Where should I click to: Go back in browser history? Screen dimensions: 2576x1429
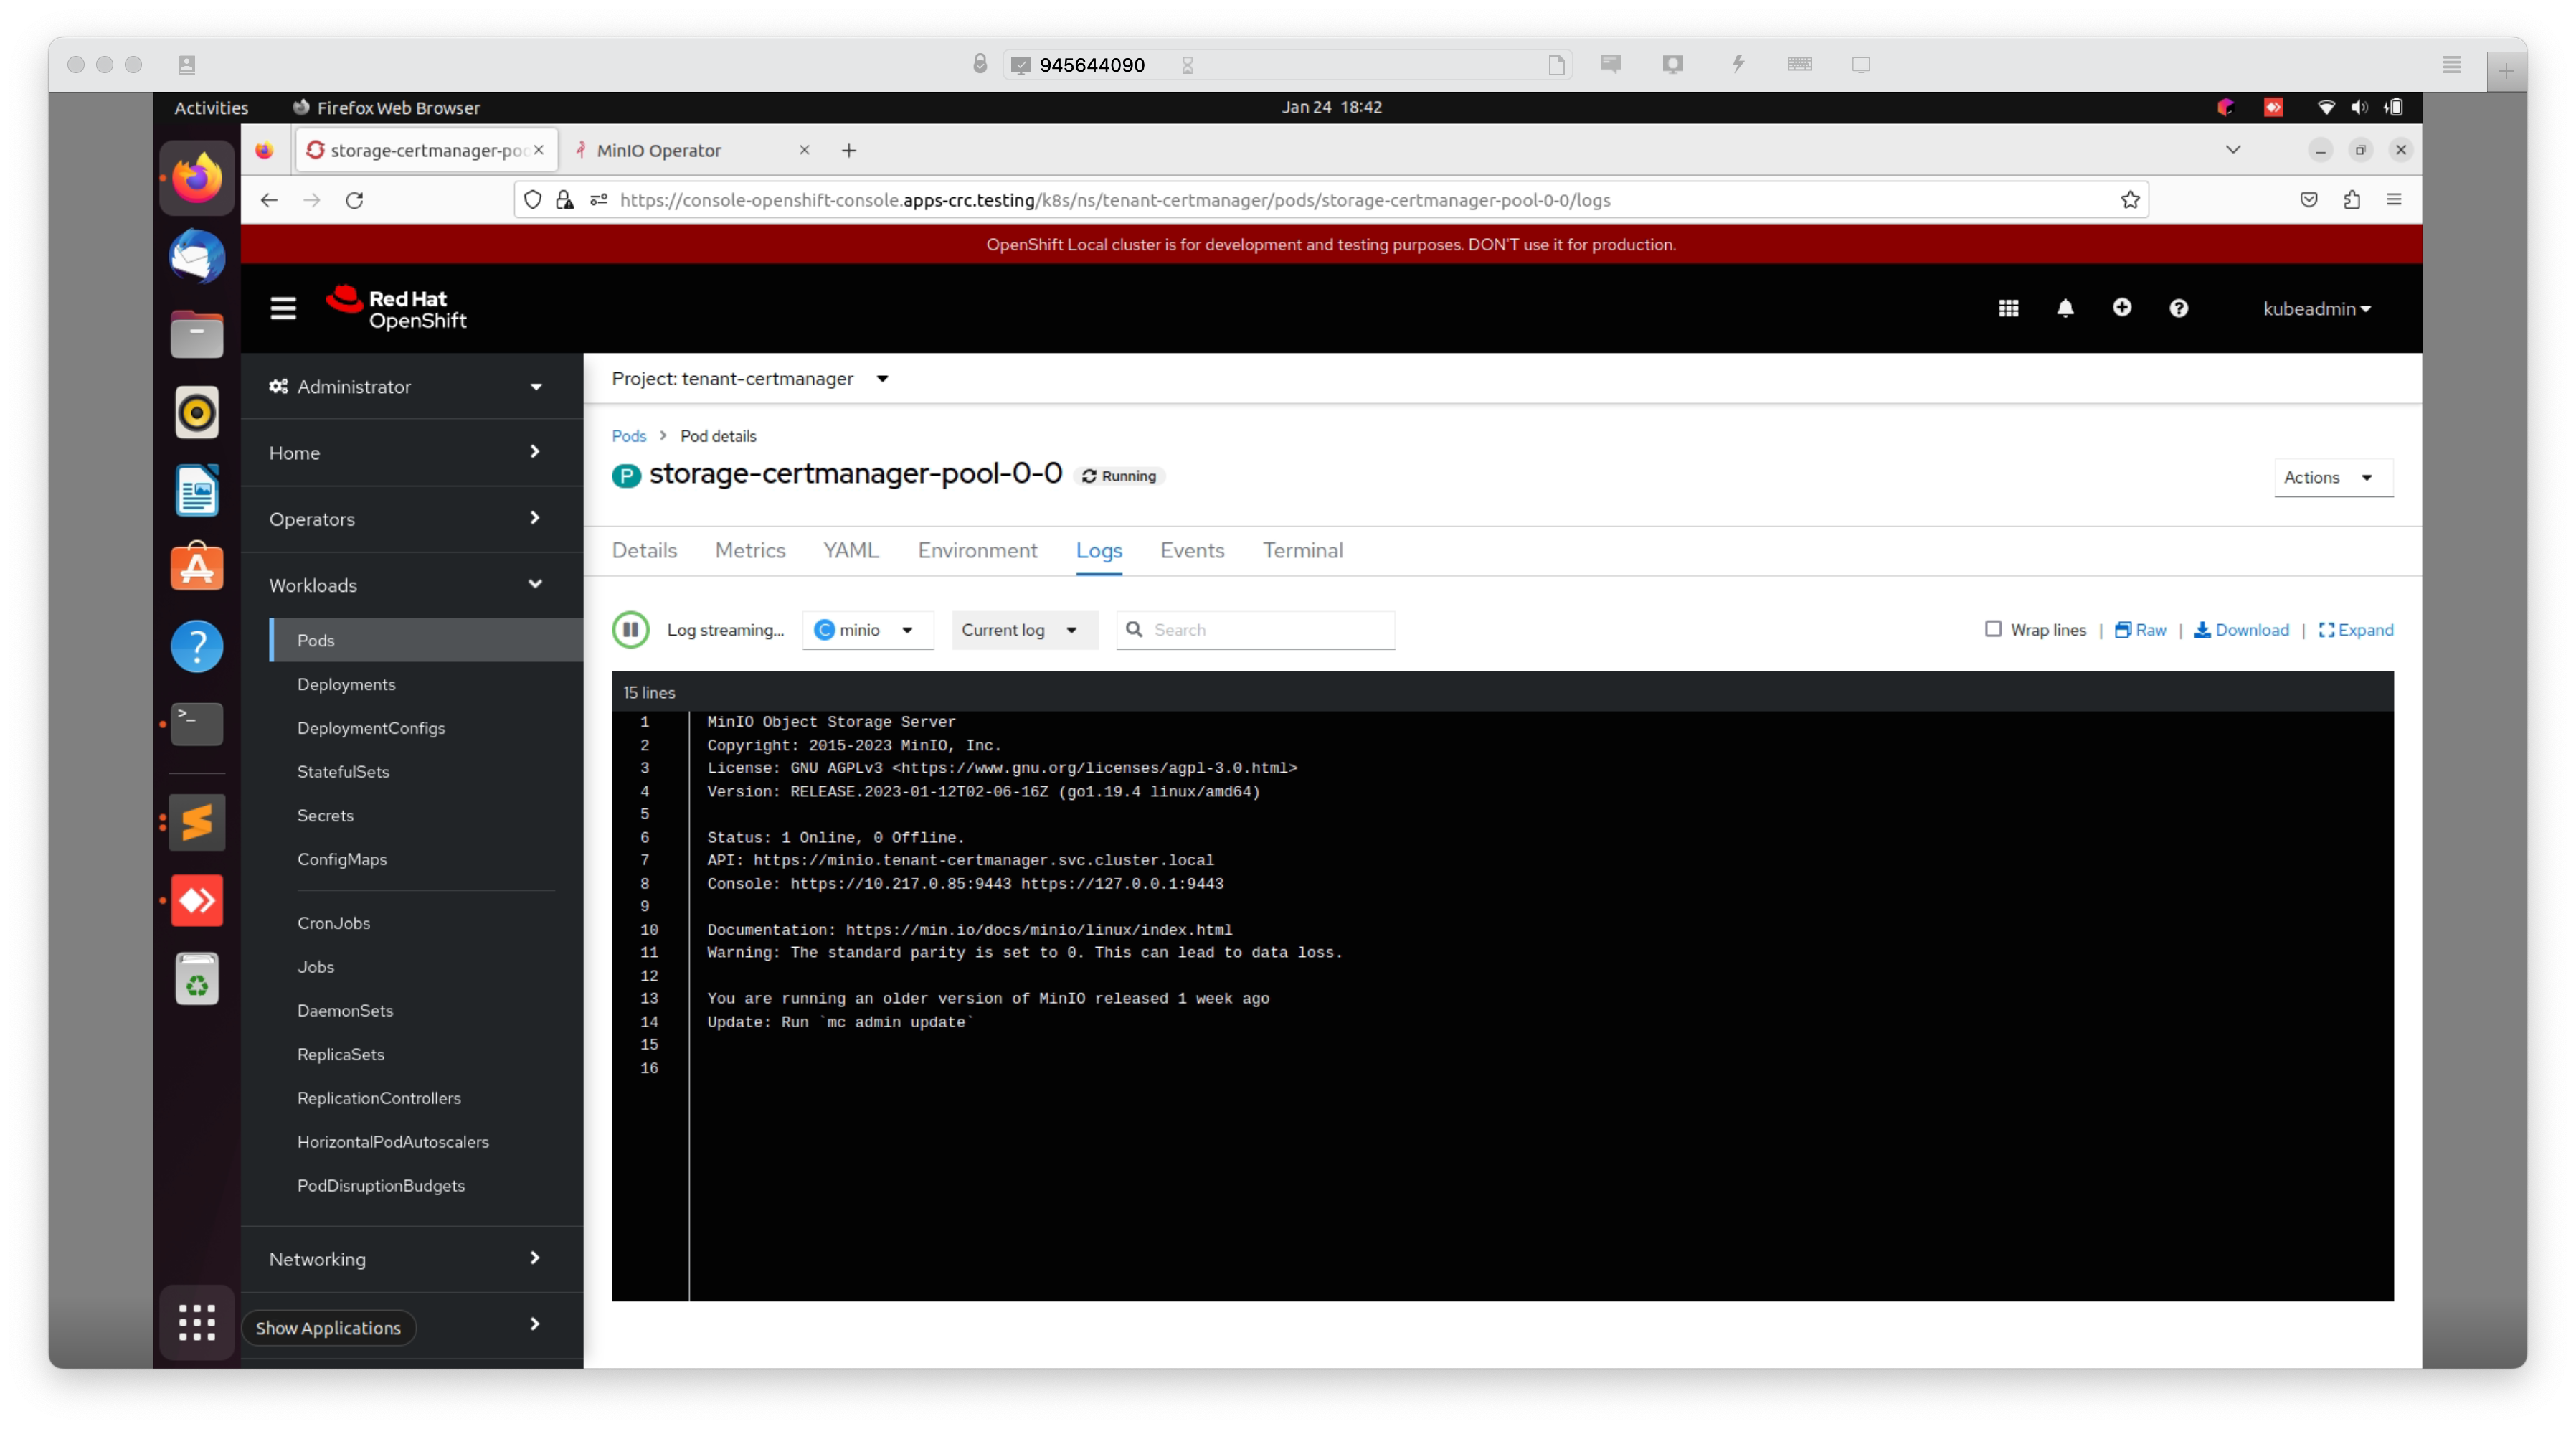click(269, 200)
